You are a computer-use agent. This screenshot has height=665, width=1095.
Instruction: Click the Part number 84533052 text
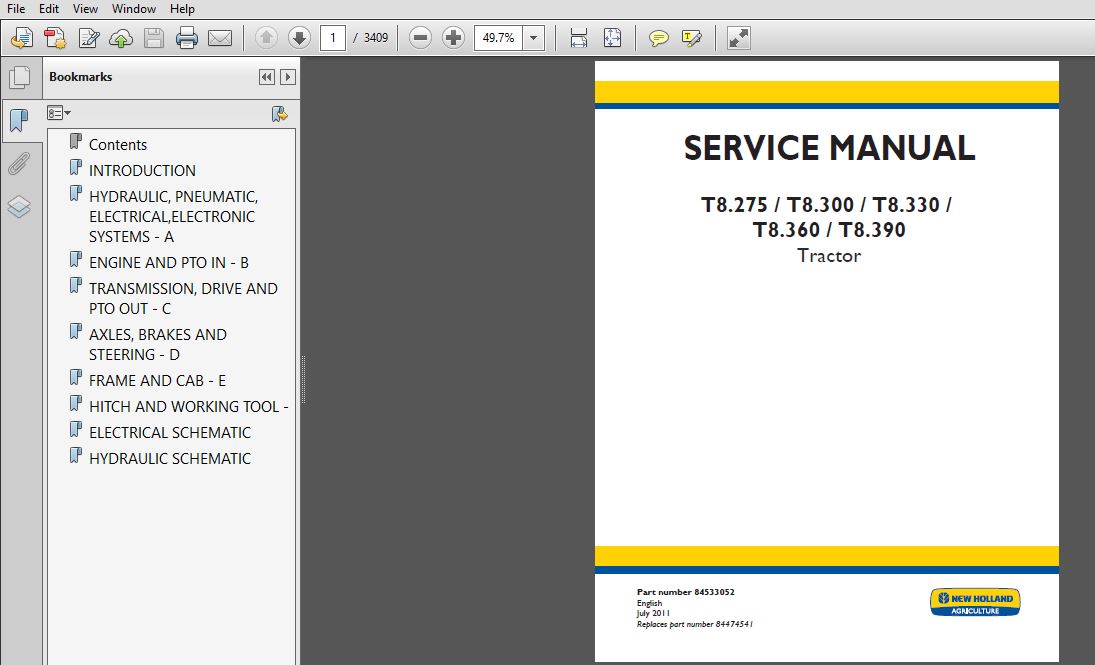pyautogui.click(x=685, y=592)
